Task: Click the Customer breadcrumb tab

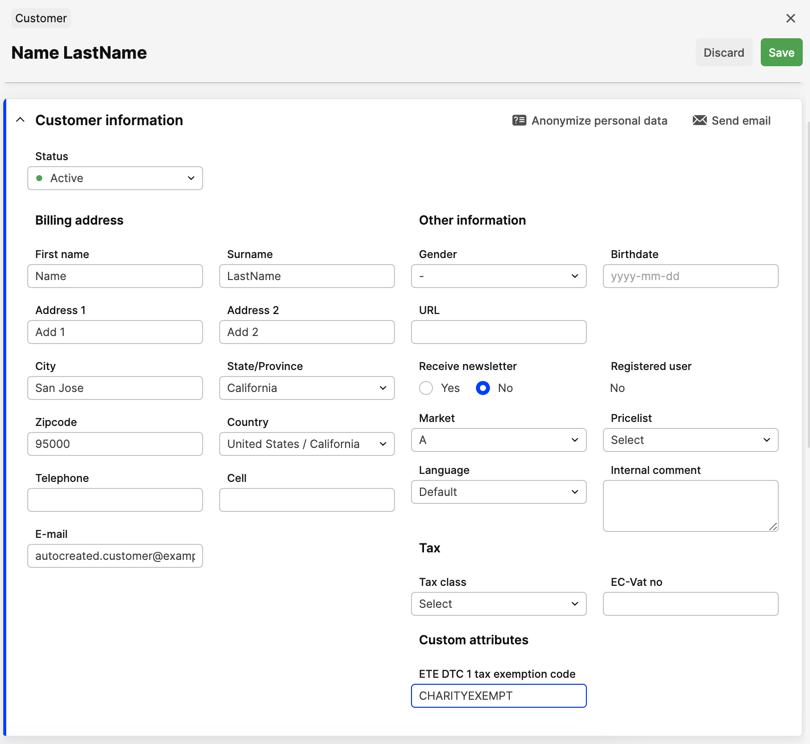Action: pos(40,17)
